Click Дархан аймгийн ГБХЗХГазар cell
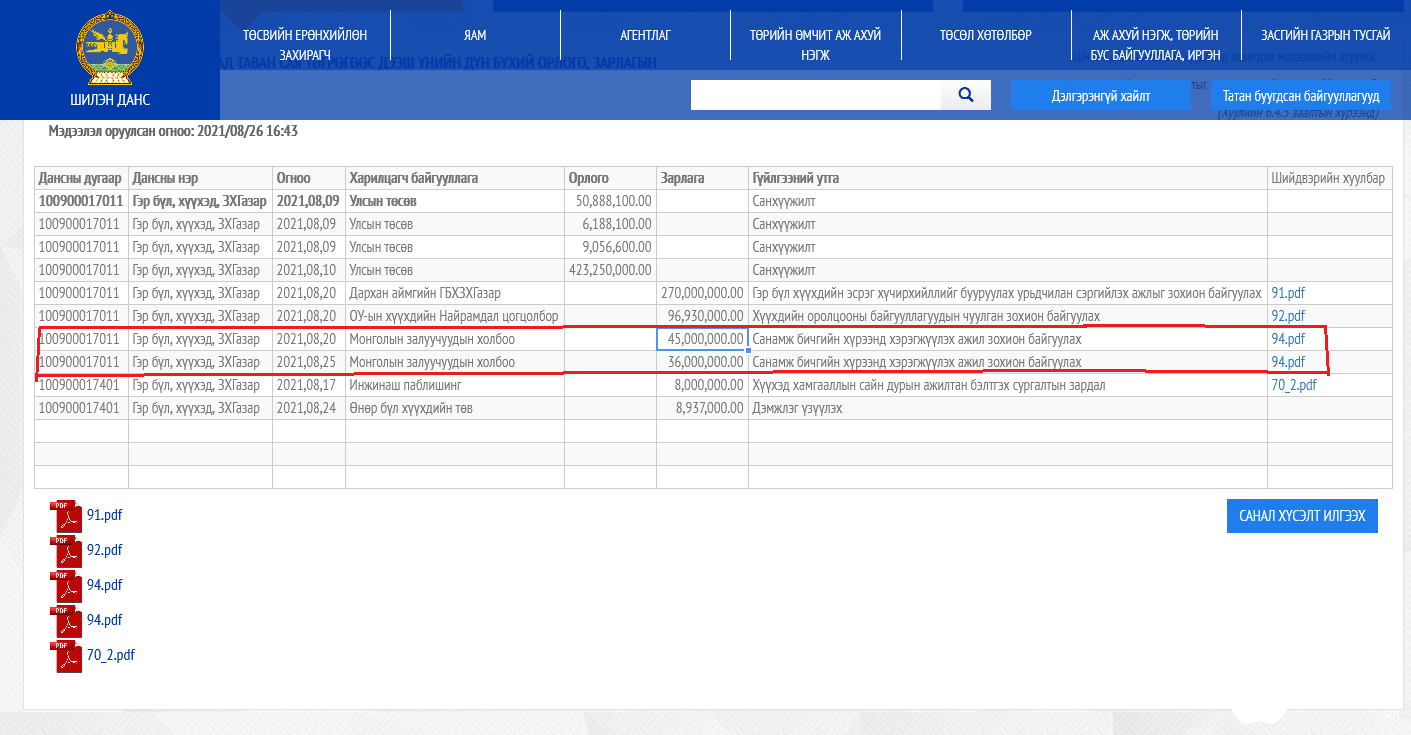Image resolution: width=1411 pixels, height=735 pixels. click(454, 293)
